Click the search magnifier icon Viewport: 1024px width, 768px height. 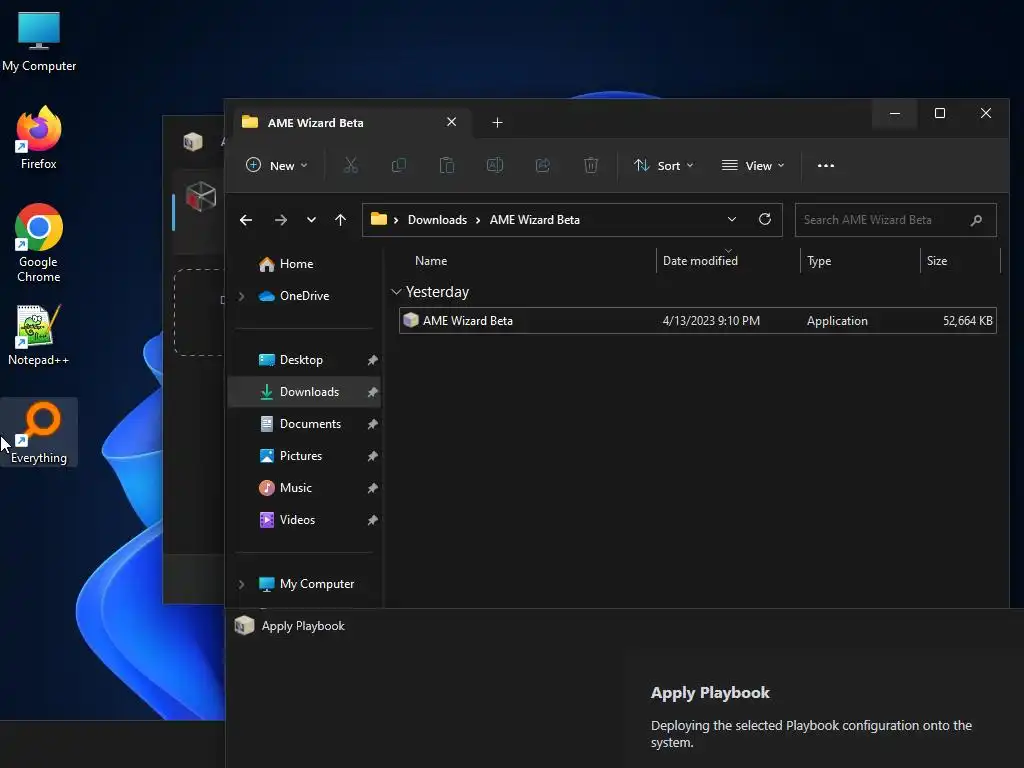pyautogui.click(x=976, y=220)
